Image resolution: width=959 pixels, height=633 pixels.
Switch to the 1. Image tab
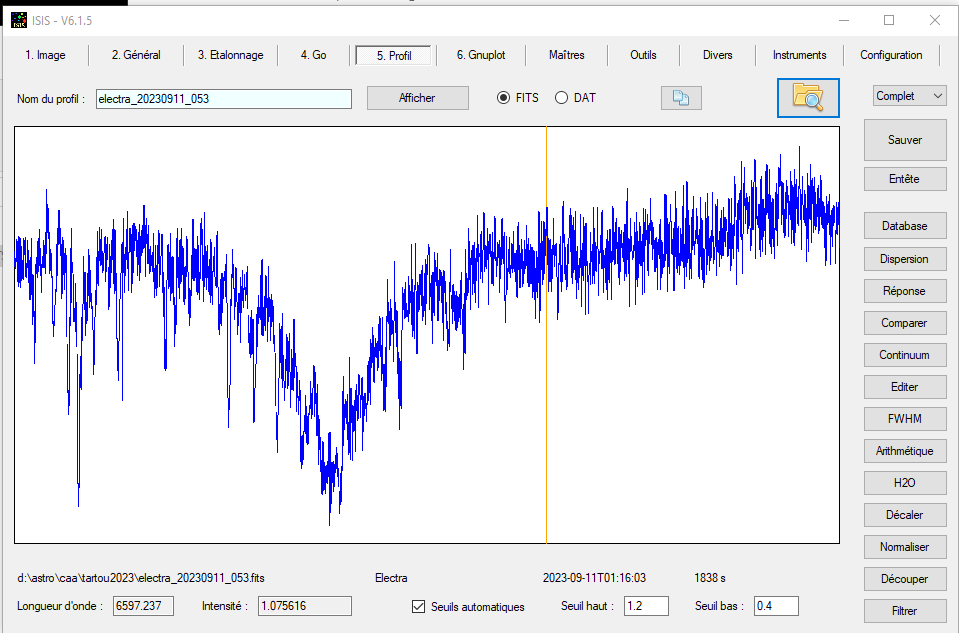pyautogui.click(x=45, y=55)
